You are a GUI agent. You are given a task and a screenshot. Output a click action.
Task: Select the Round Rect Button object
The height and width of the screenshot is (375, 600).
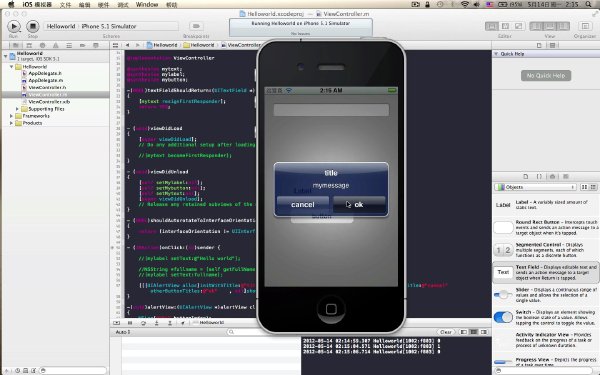pyautogui.click(x=546, y=227)
